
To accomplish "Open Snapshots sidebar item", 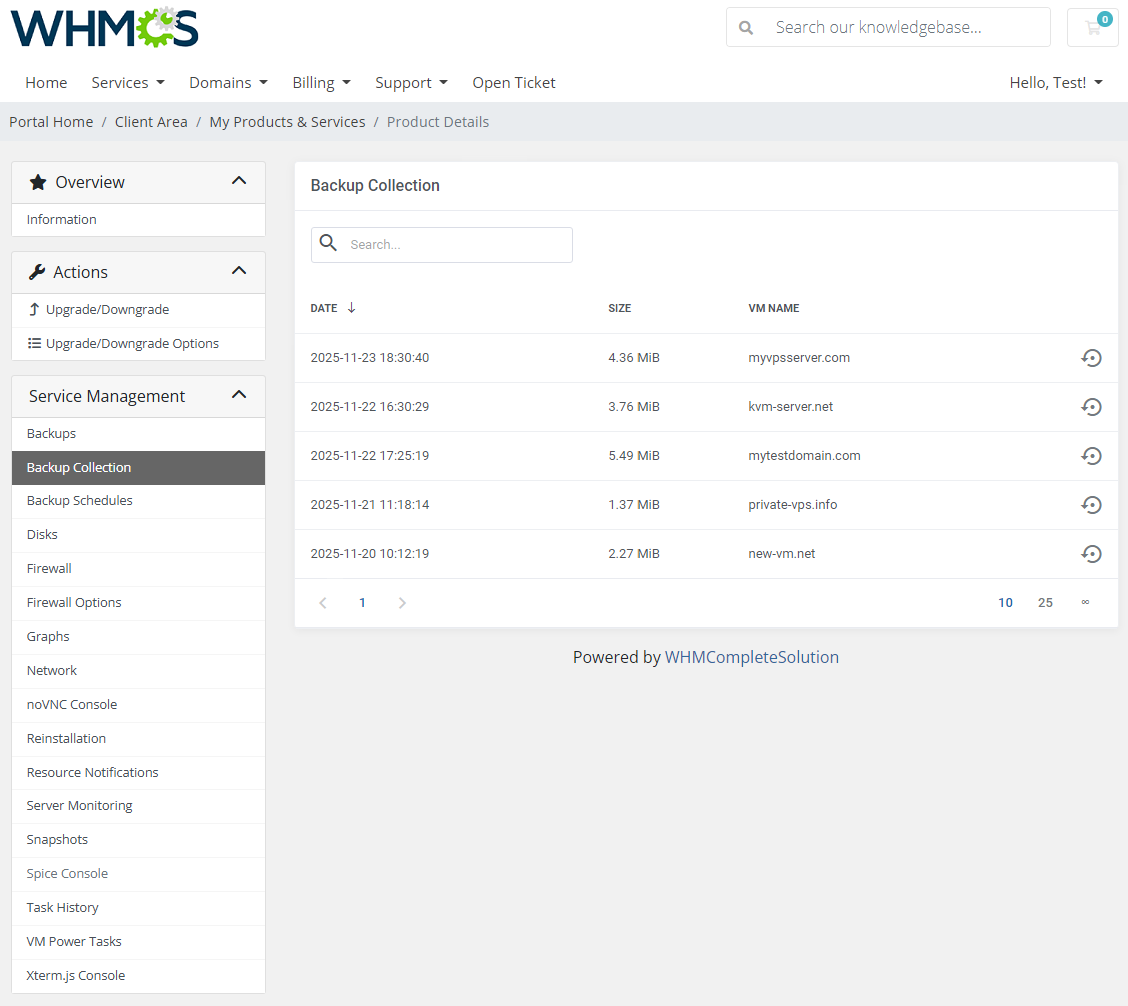I will (138, 840).
